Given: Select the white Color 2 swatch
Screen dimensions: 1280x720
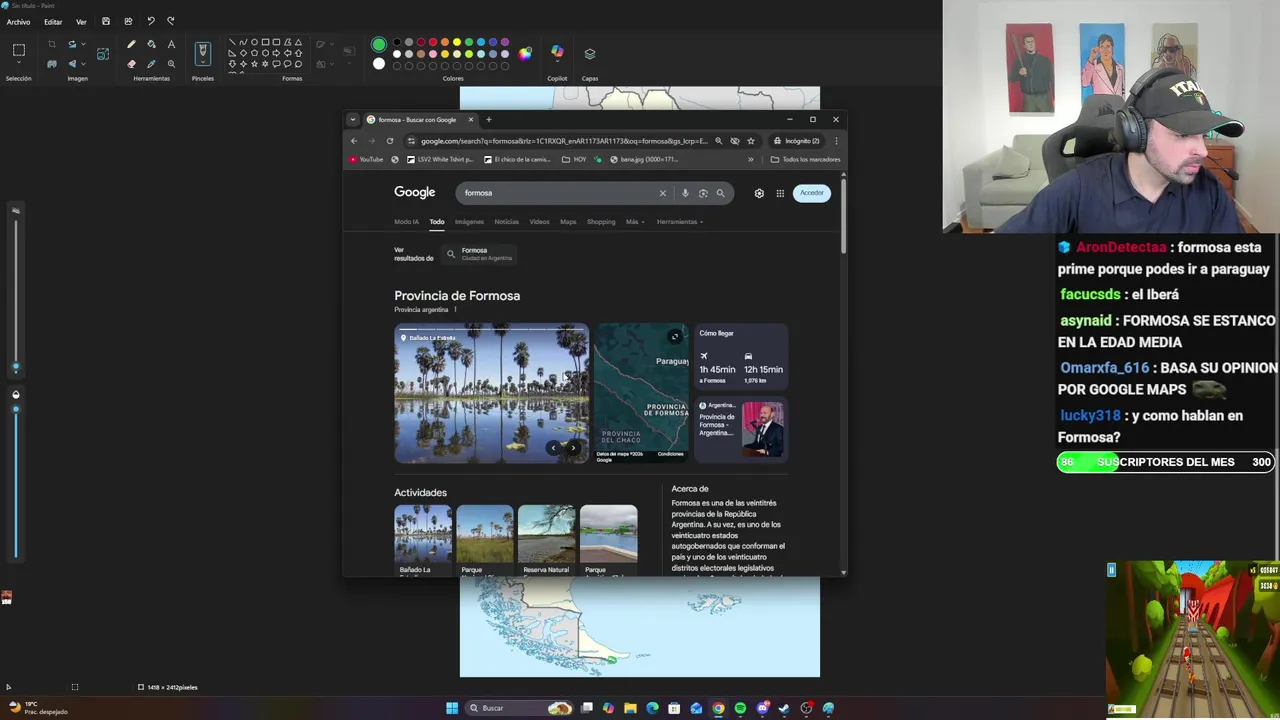Looking at the screenshot, I should (x=379, y=64).
